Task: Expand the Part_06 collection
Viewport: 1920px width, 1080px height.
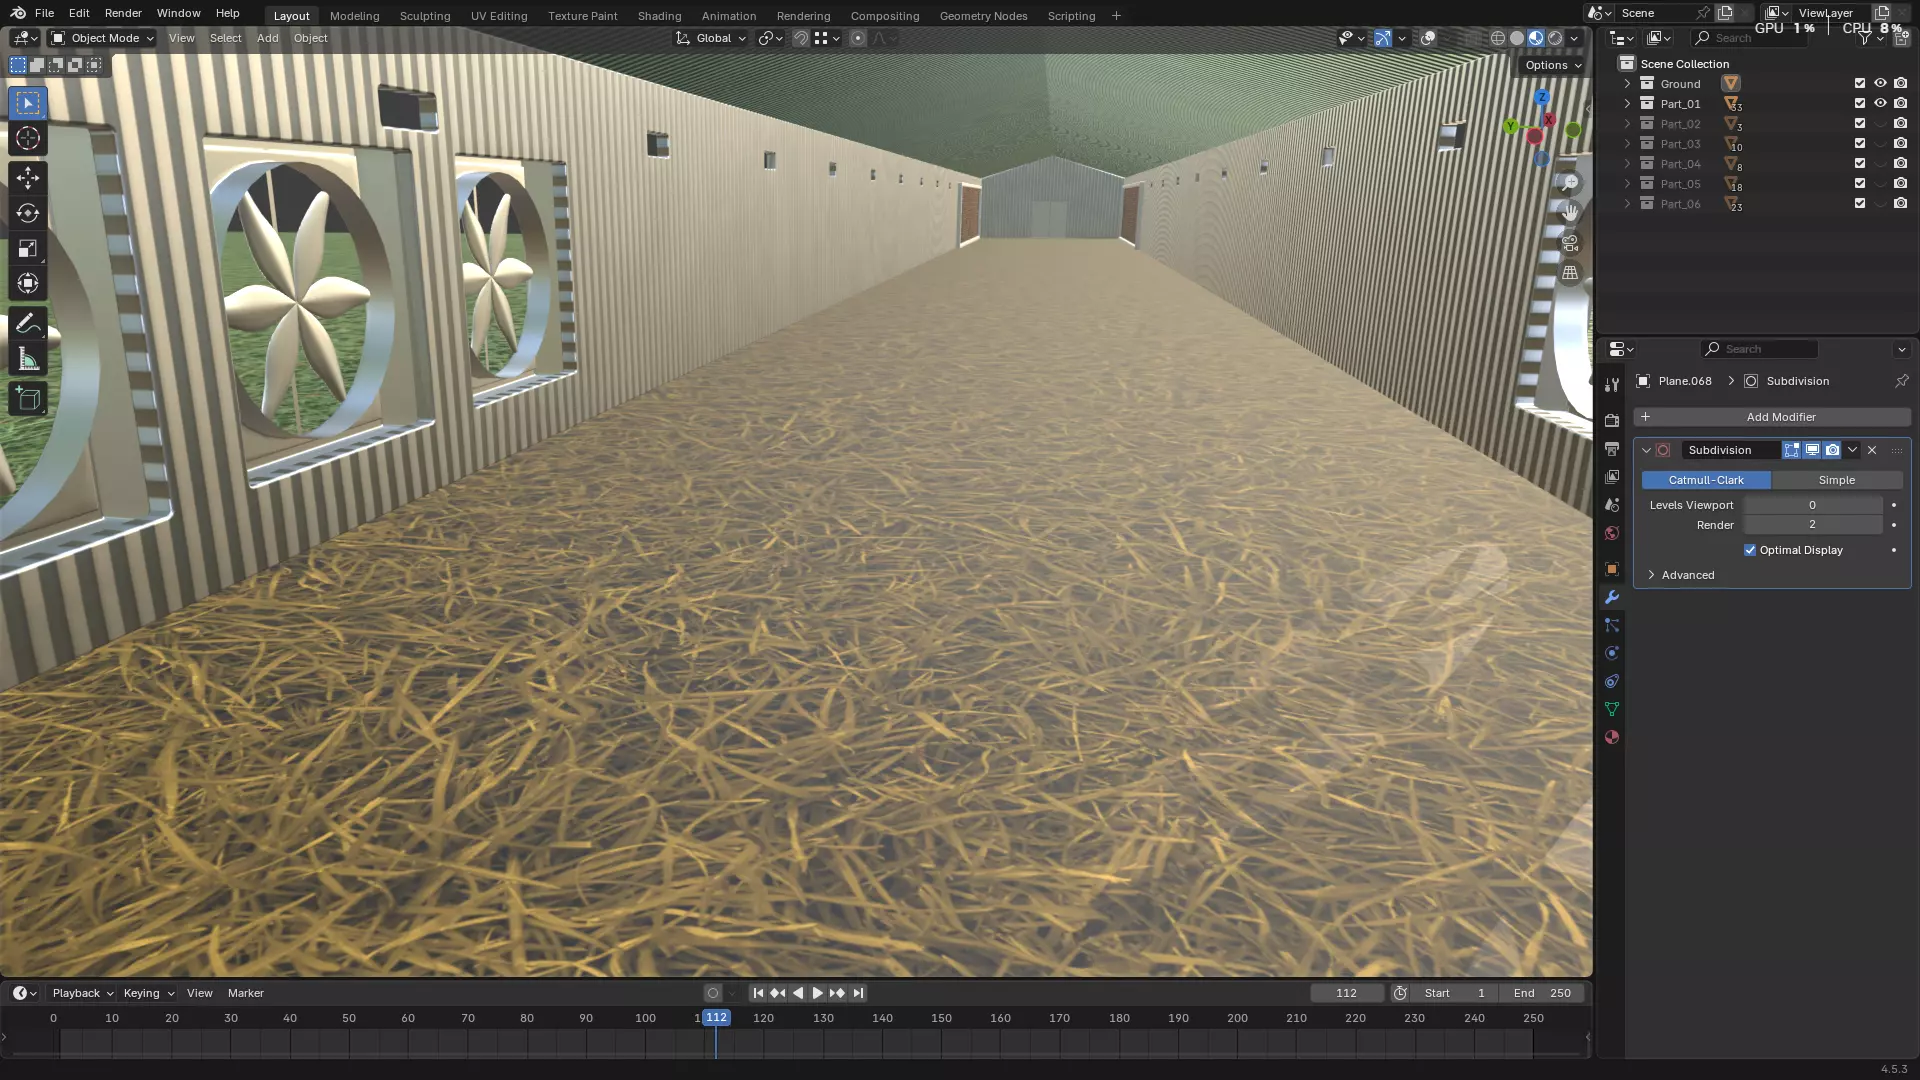Action: tap(1628, 203)
